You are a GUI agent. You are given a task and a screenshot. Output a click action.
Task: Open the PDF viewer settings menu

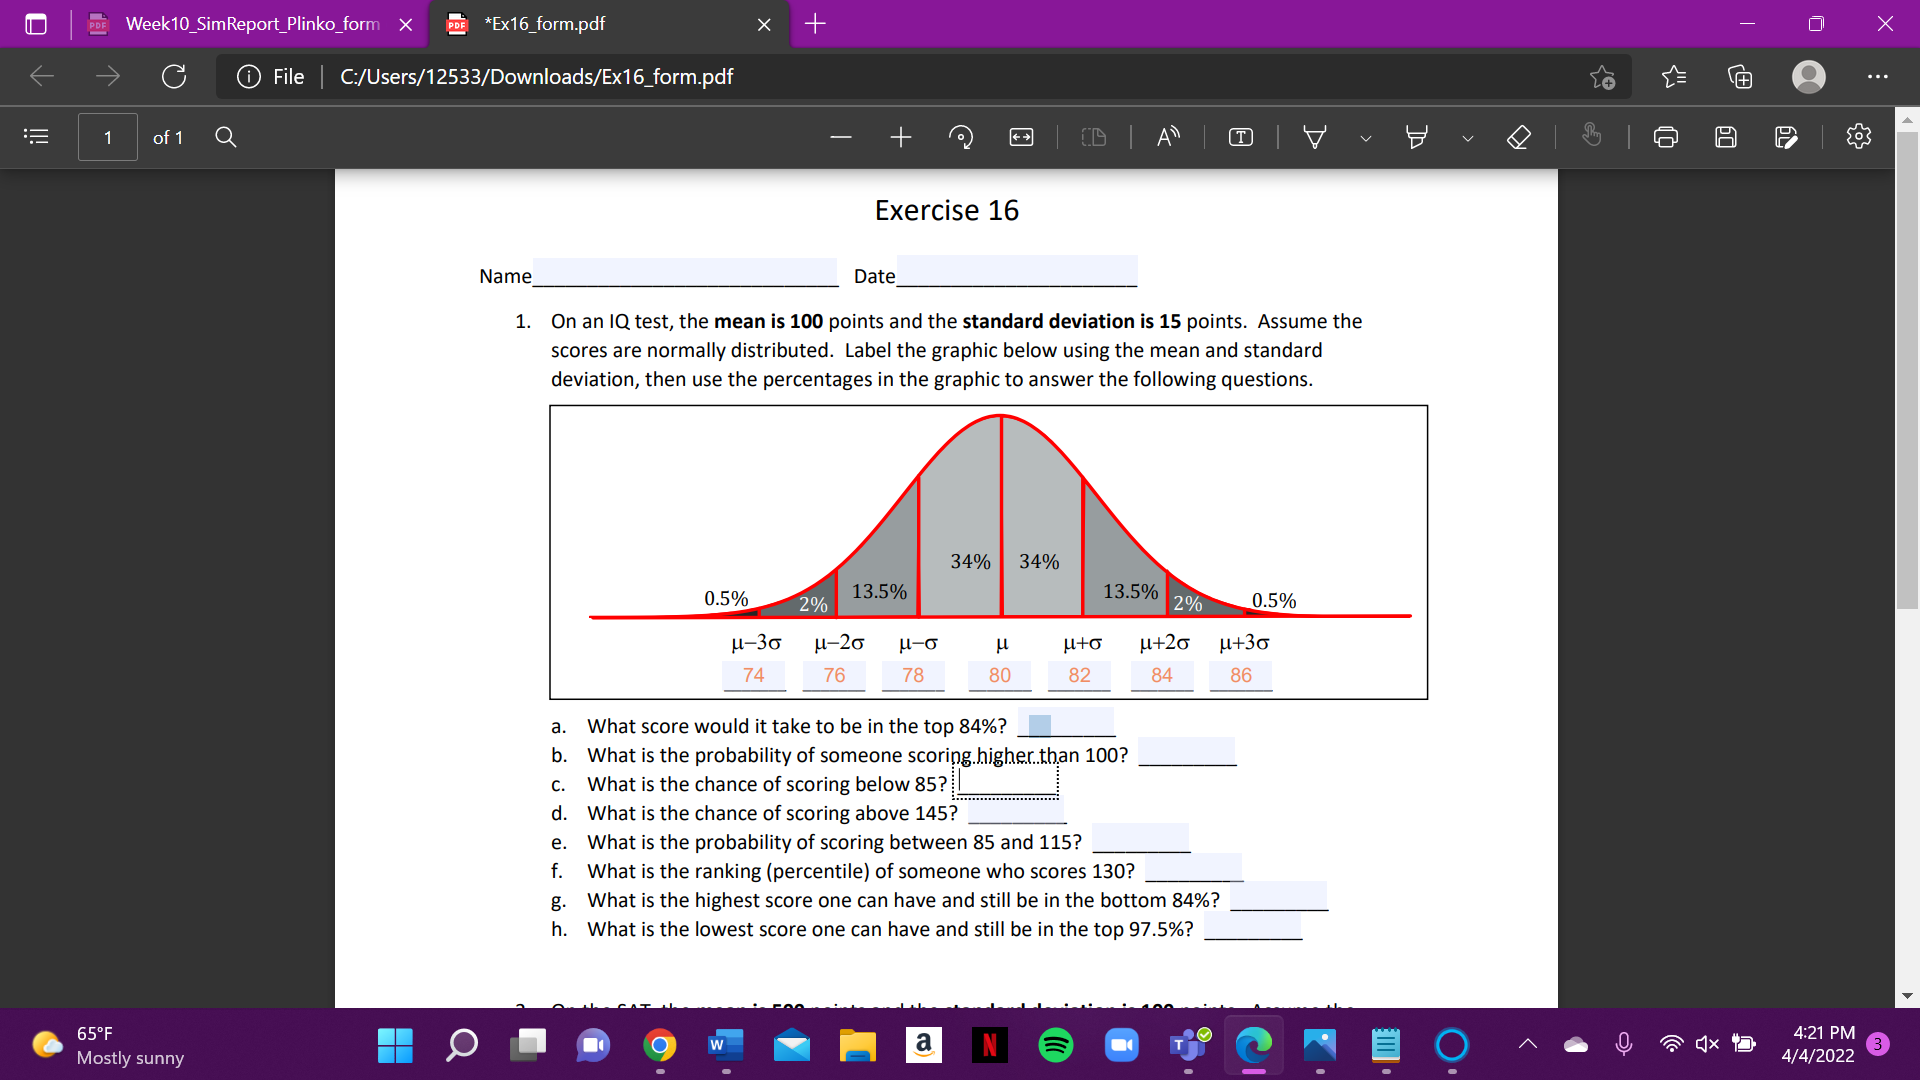pyautogui.click(x=1858, y=137)
